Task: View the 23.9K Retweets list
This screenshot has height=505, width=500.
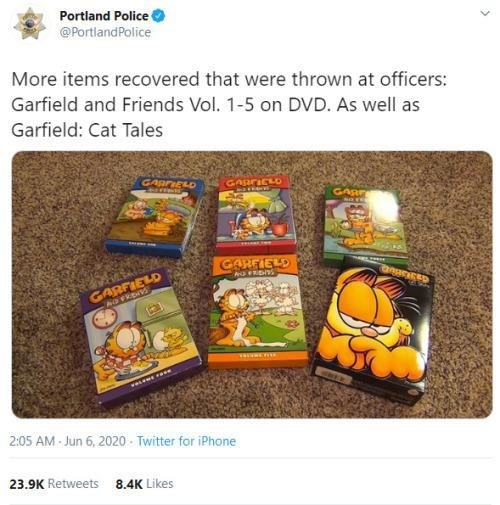Action: (54, 484)
